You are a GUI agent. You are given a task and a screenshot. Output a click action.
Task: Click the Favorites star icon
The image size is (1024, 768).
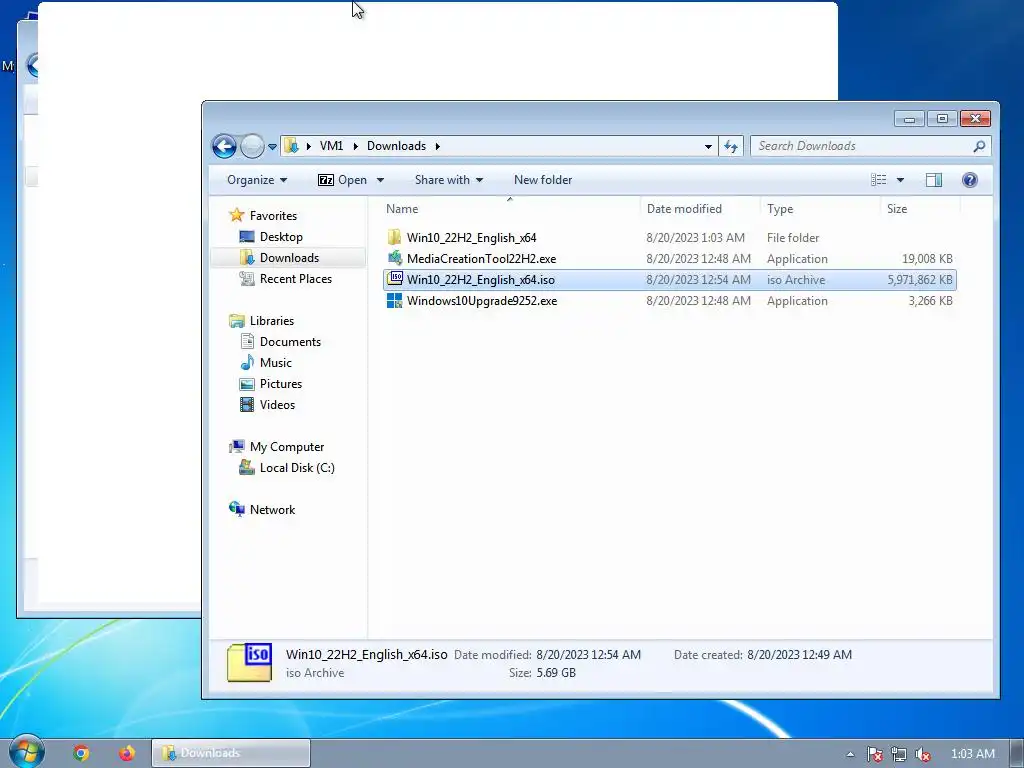pos(236,215)
